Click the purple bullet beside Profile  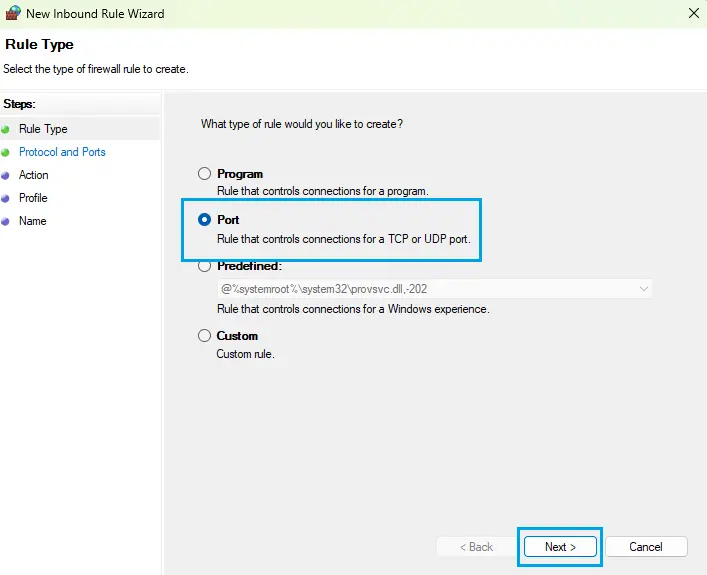[5, 199]
